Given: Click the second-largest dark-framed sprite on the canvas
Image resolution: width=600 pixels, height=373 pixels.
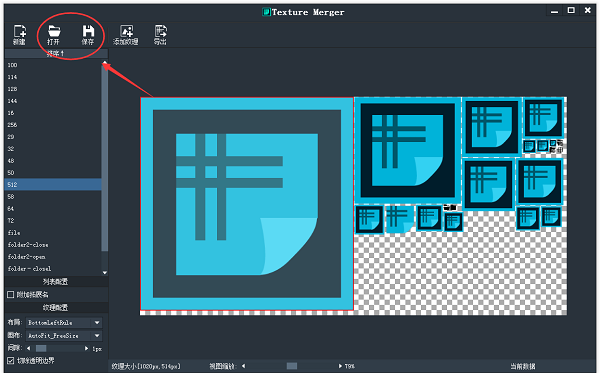Looking at the screenshot, I should (408, 150).
